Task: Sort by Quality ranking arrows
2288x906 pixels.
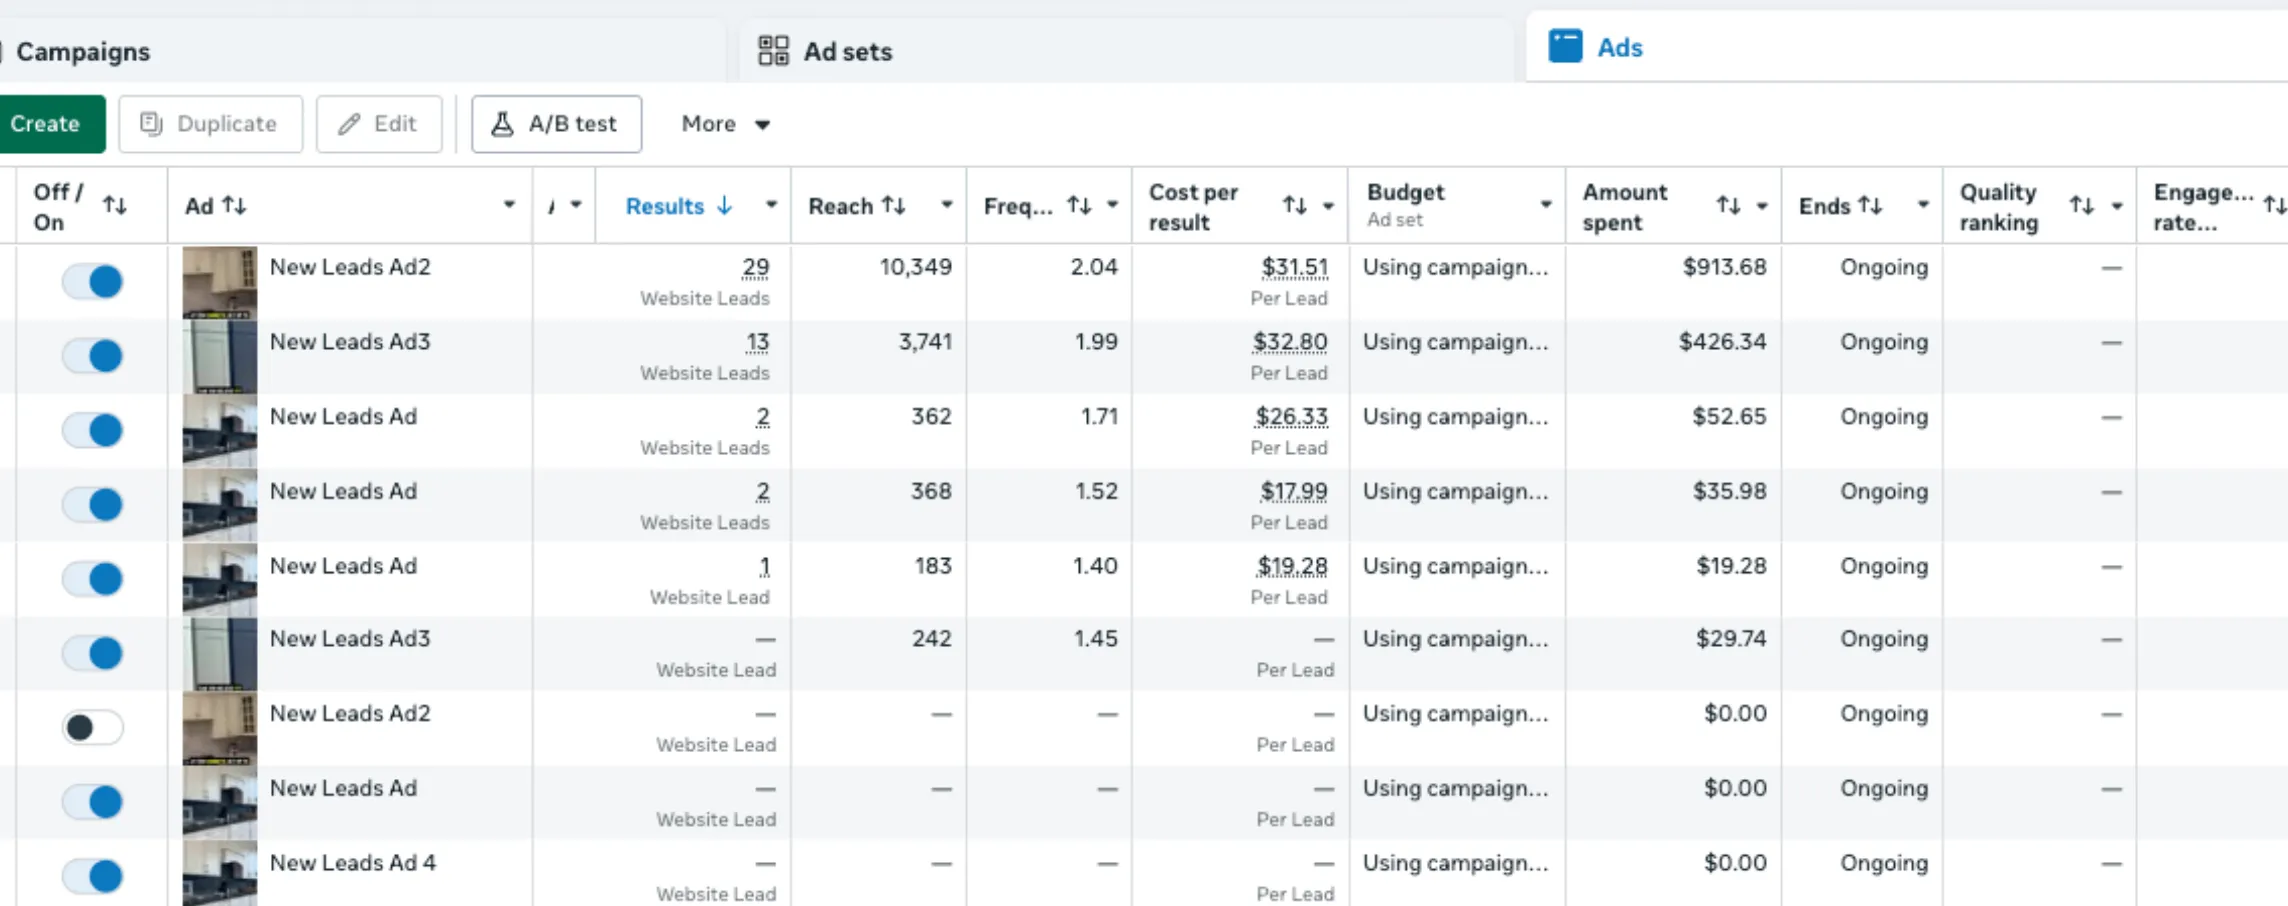Action: click(2082, 205)
